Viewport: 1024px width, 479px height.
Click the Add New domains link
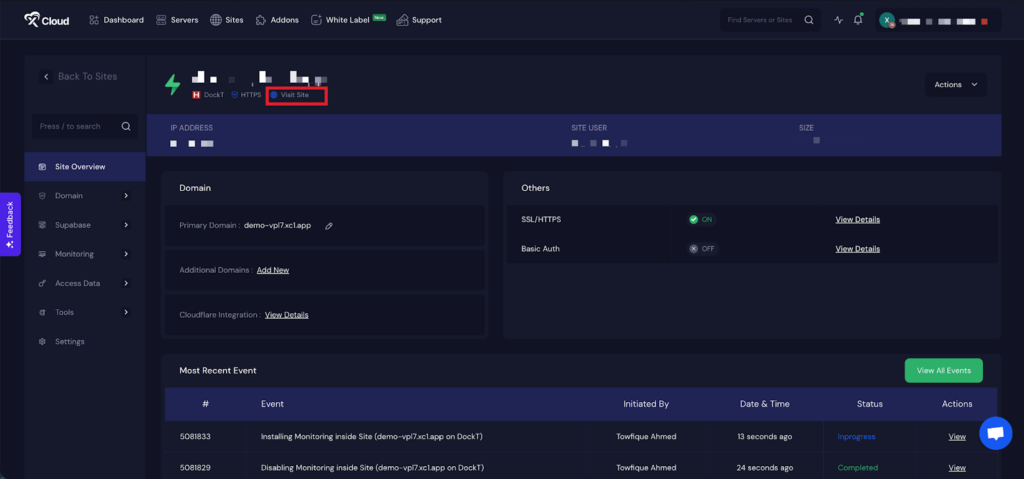point(272,270)
